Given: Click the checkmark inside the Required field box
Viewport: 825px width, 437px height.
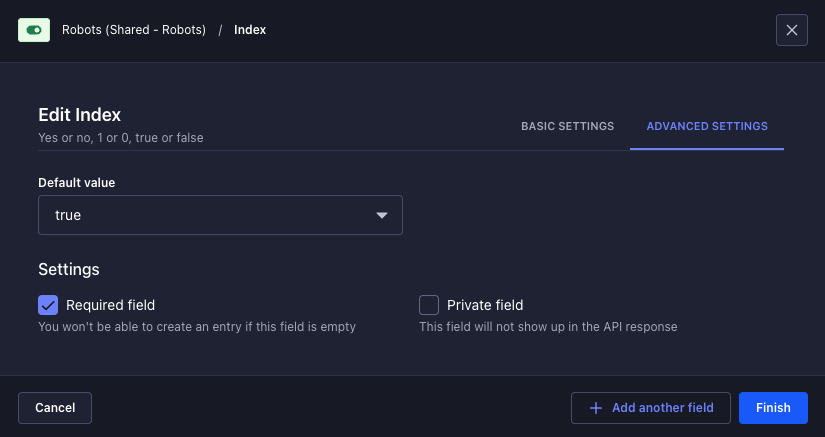Looking at the screenshot, I should (x=48, y=305).
